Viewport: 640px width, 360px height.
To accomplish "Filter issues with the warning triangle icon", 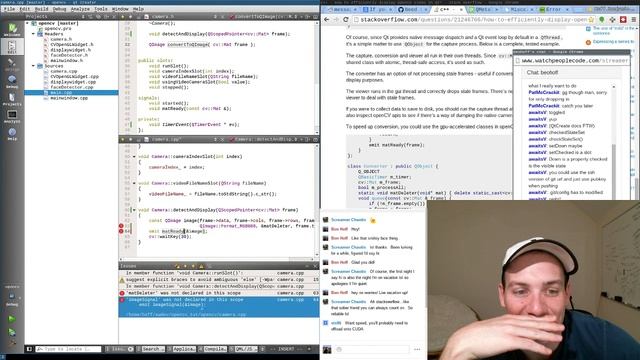I will pos(201,266).
